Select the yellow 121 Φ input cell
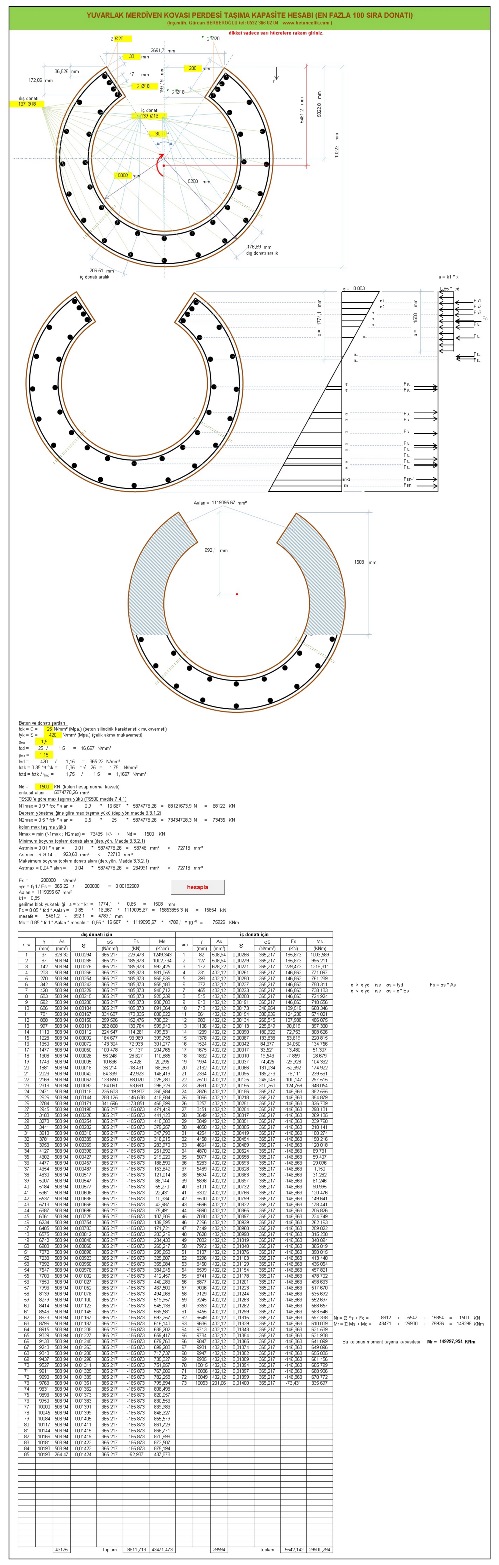499x1565 pixels. [x=27, y=104]
